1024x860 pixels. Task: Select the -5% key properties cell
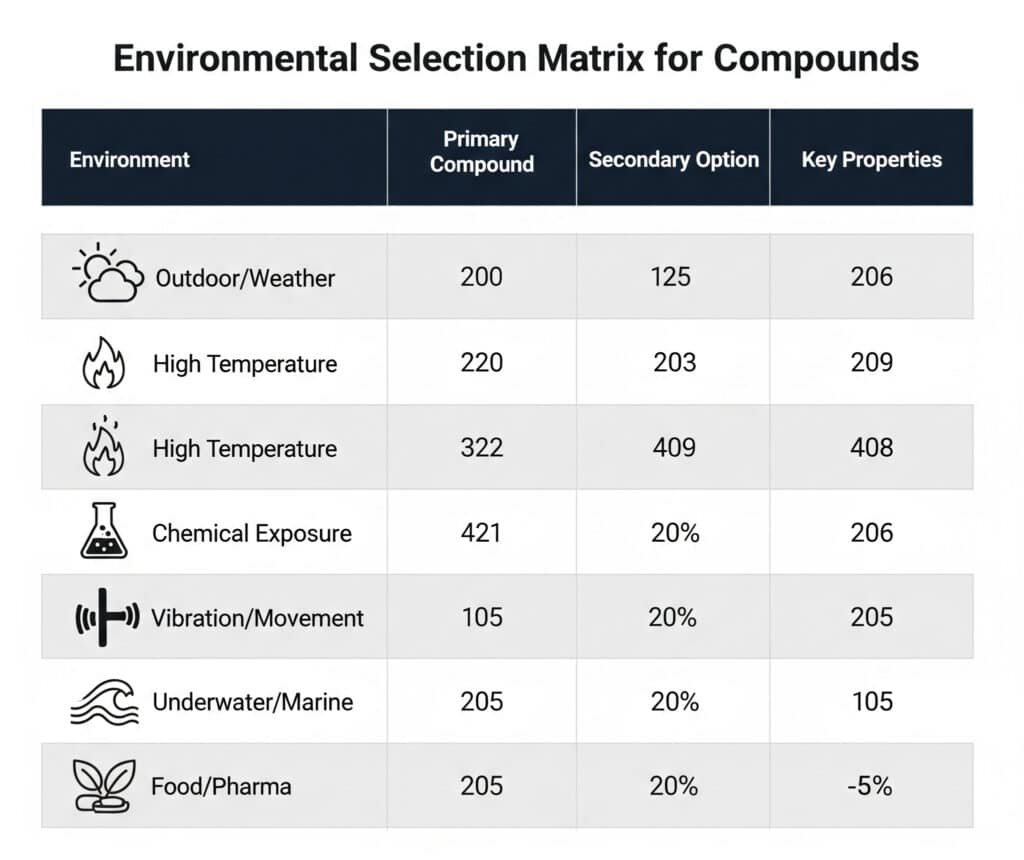coord(871,786)
